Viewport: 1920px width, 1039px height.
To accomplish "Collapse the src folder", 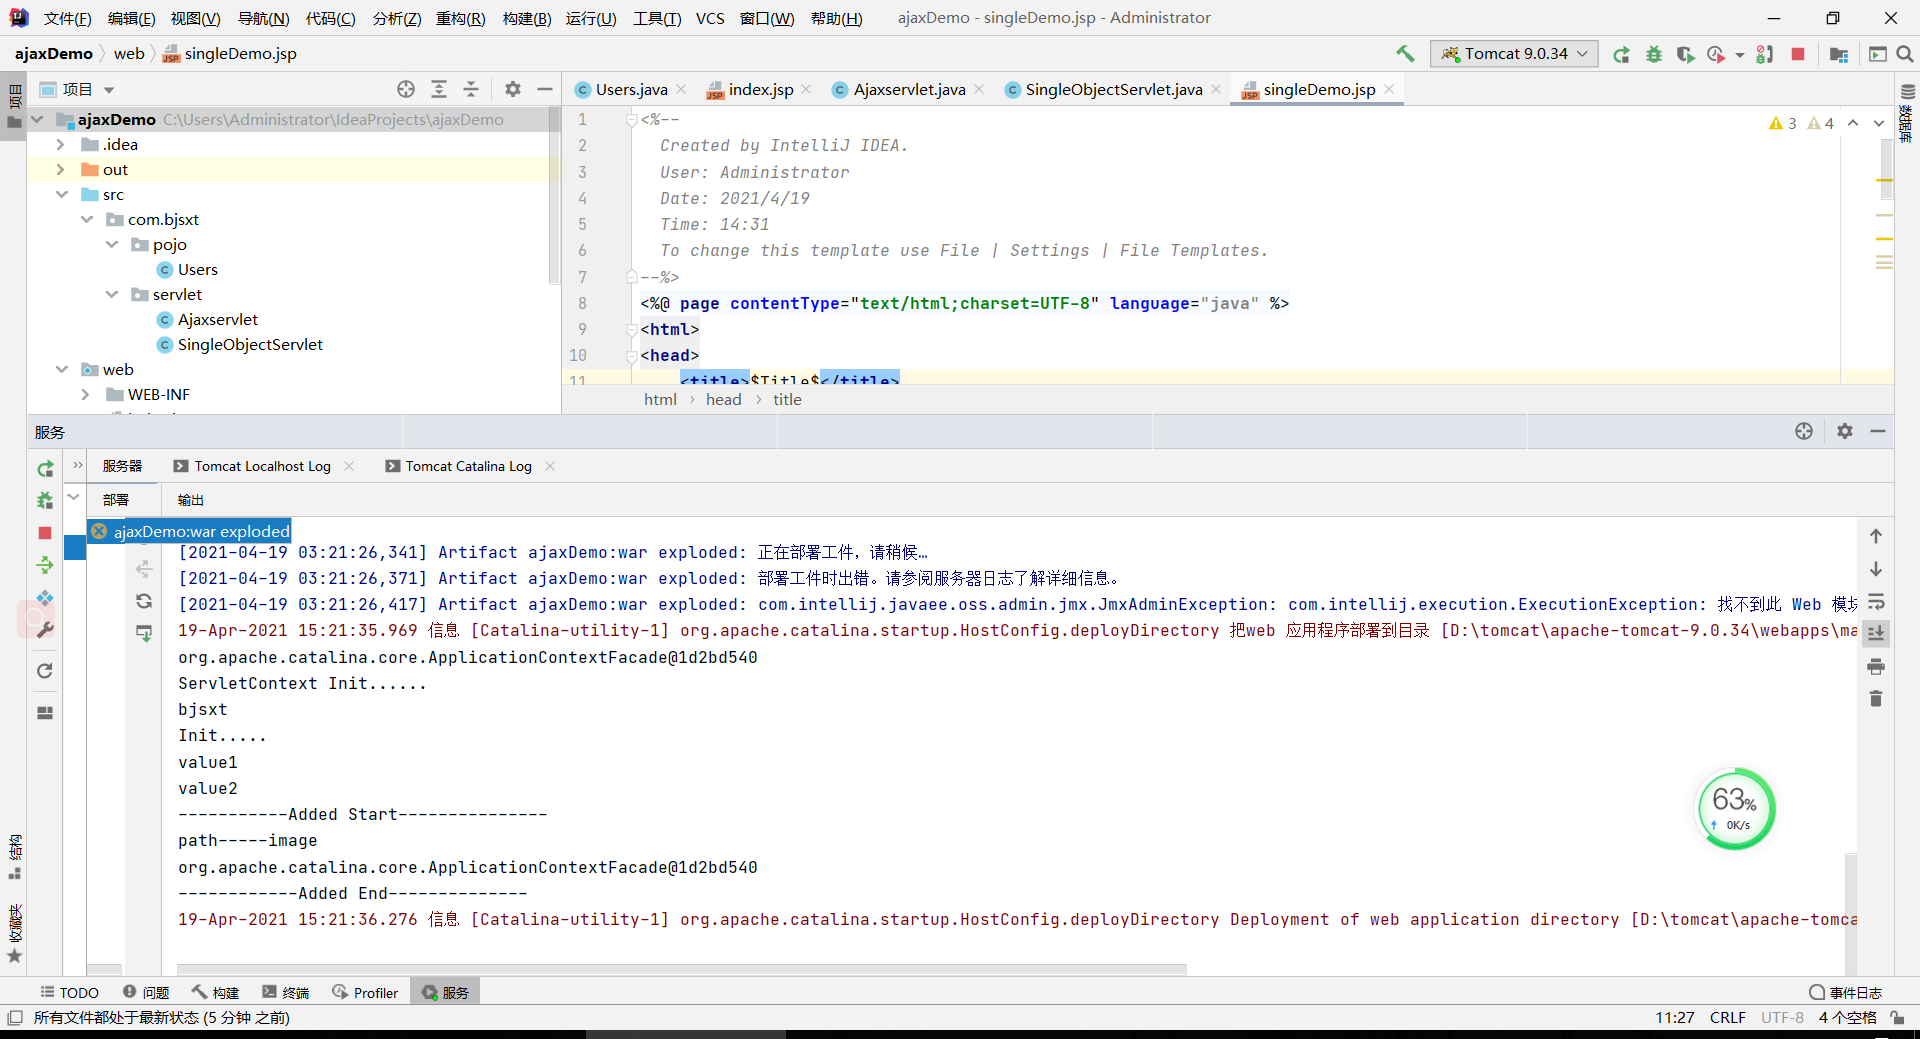I will 61,194.
